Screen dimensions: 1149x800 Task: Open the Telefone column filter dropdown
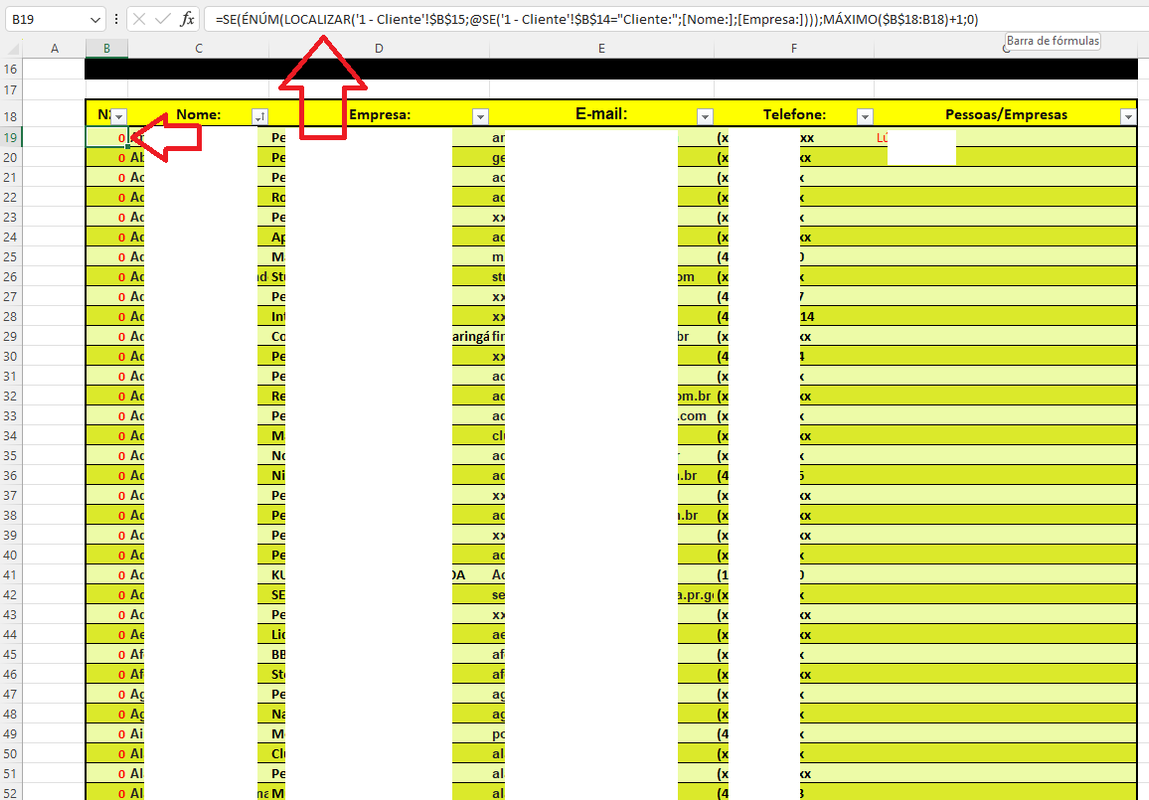[865, 116]
